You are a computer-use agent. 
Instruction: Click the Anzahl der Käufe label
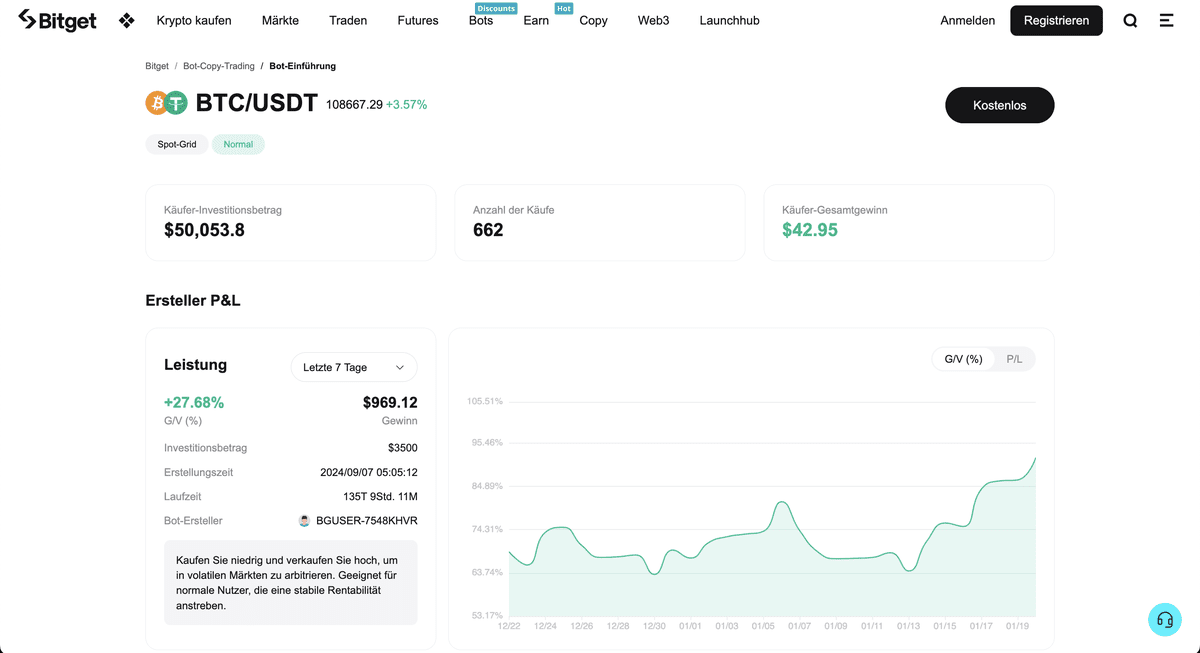pyautogui.click(x=514, y=210)
